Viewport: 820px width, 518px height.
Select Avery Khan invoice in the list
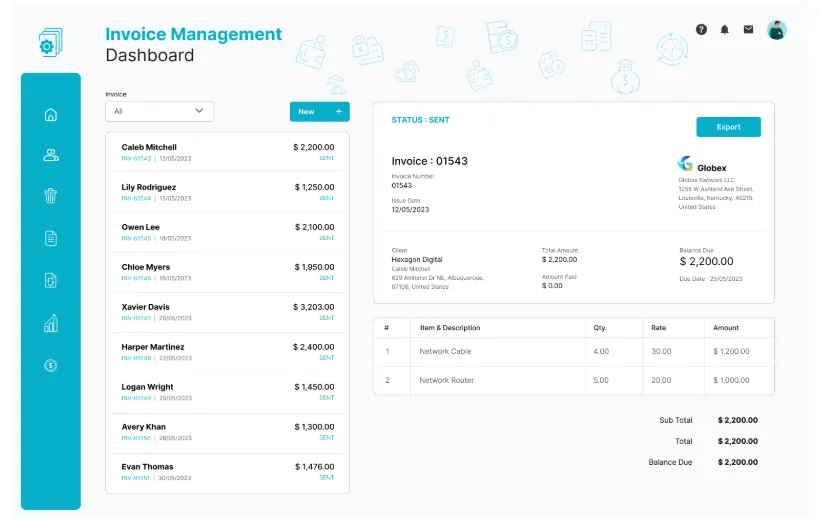227,432
